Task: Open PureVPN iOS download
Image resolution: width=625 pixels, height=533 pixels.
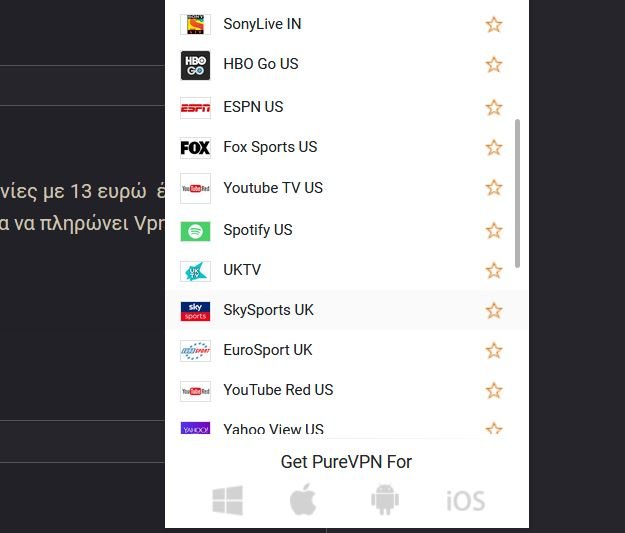Action: click(x=466, y=501)
